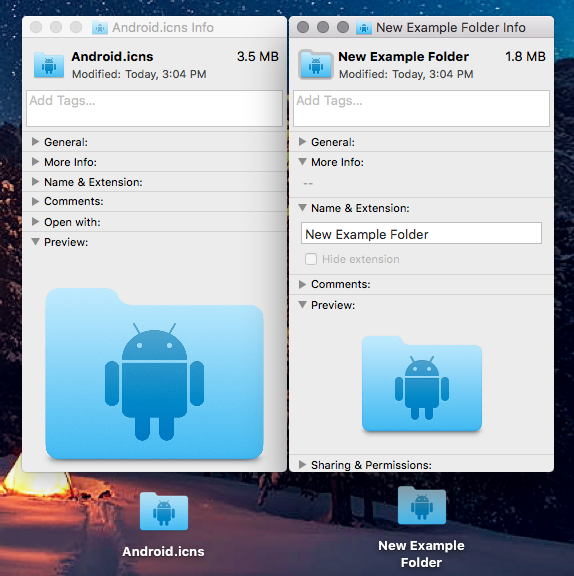Expand Name & Extension in Android.icns Info
574x576 pixels.
click(35, 181)
